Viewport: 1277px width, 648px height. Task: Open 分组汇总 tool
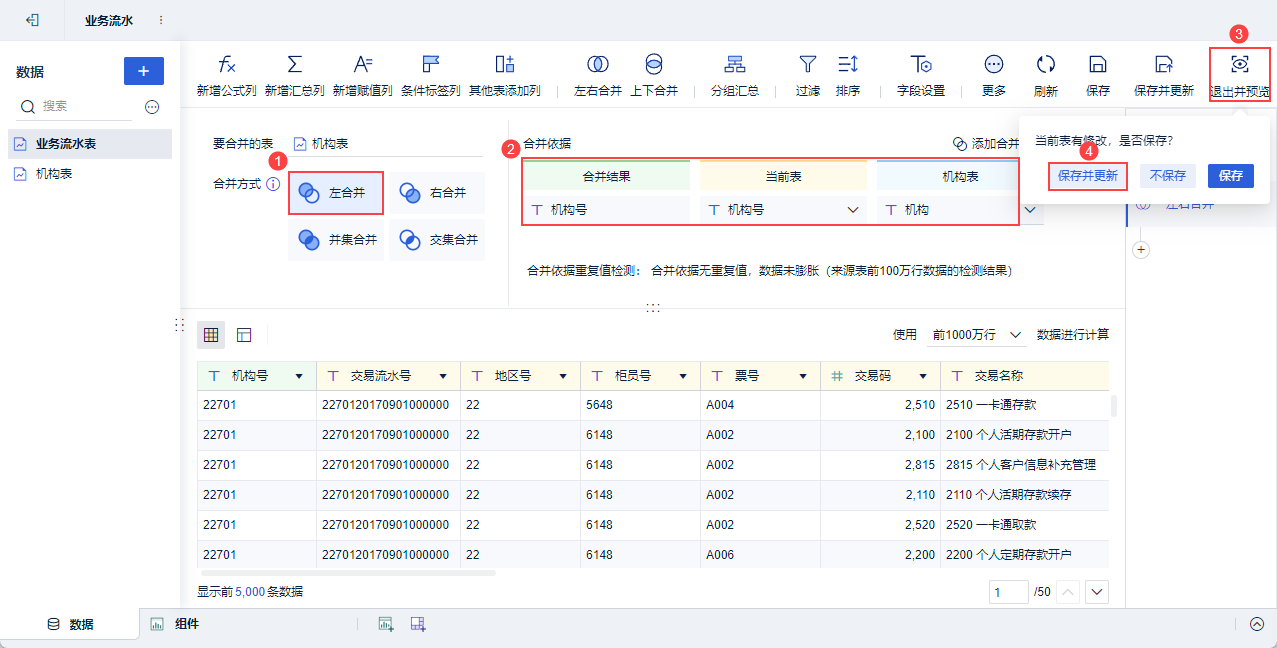[x=735, y=75]
